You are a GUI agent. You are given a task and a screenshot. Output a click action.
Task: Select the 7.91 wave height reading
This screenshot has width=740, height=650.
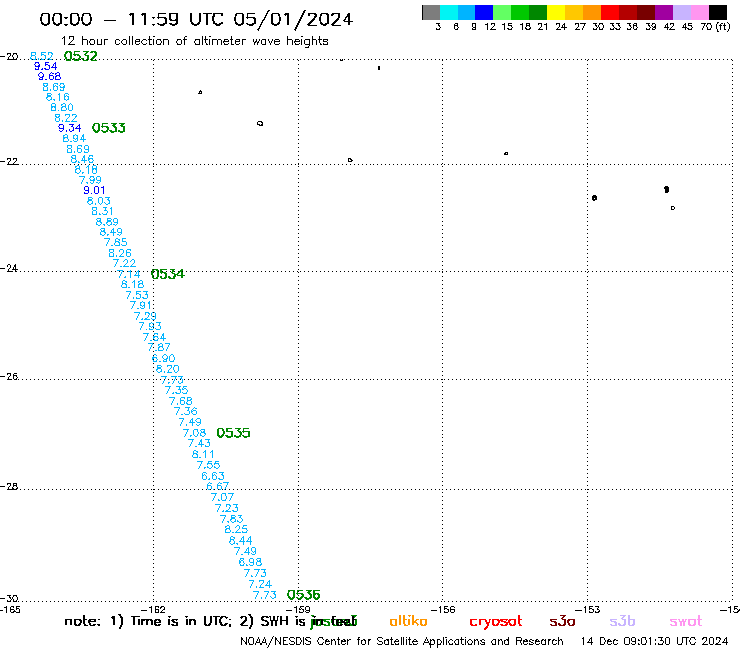[141, 305]
